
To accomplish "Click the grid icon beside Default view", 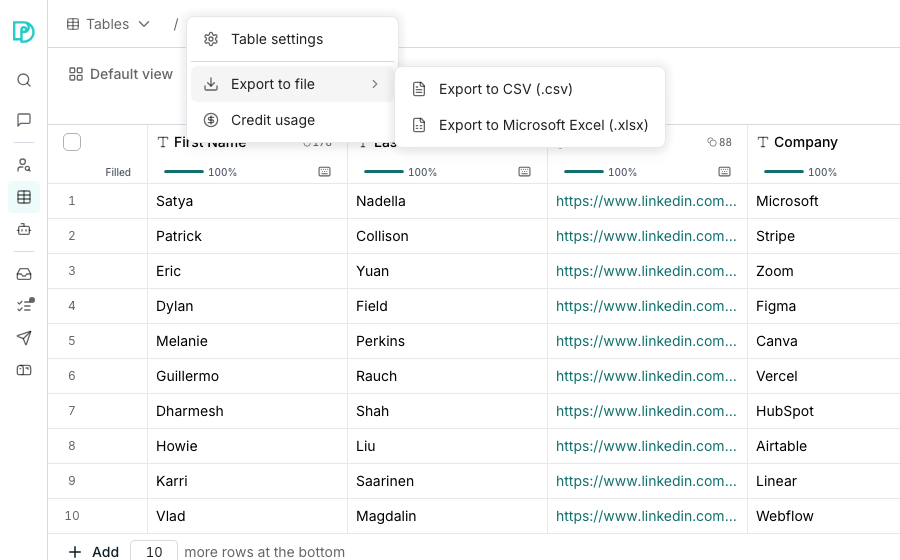I will coord(76,74).
